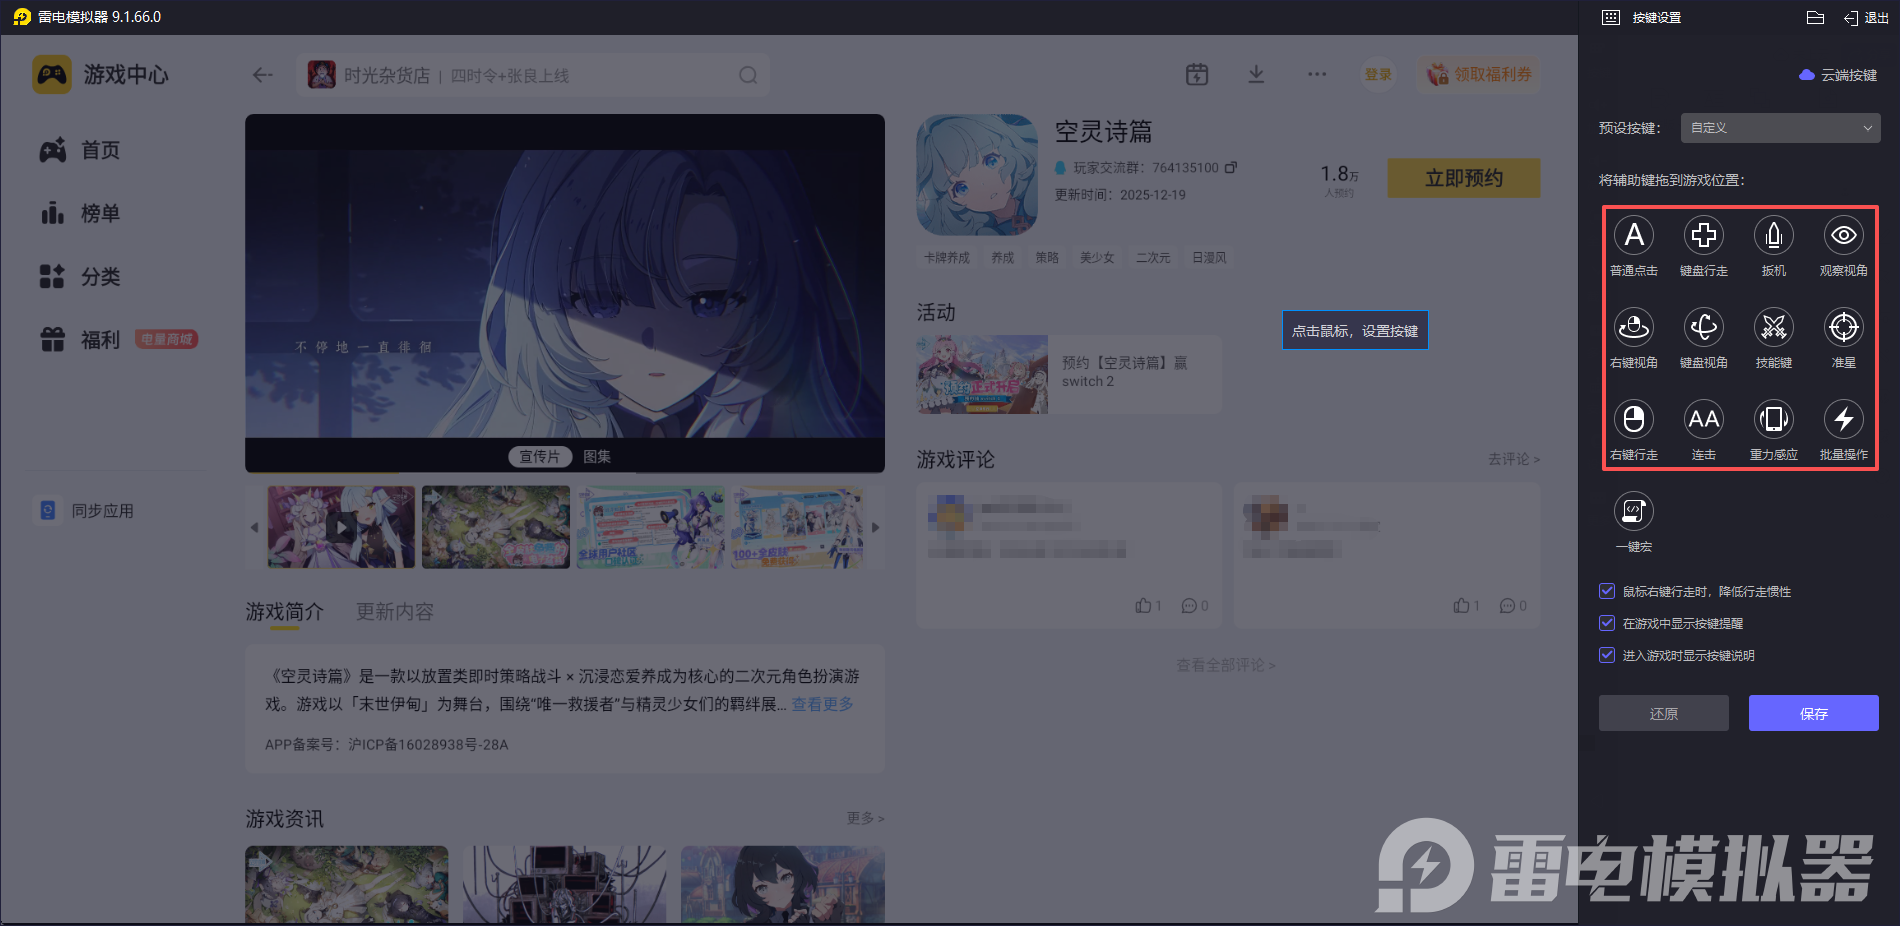Screen dimensions: 1900x926
Task: Click the 云端按键 cloud keys icon
Action: coord(1806,75)
